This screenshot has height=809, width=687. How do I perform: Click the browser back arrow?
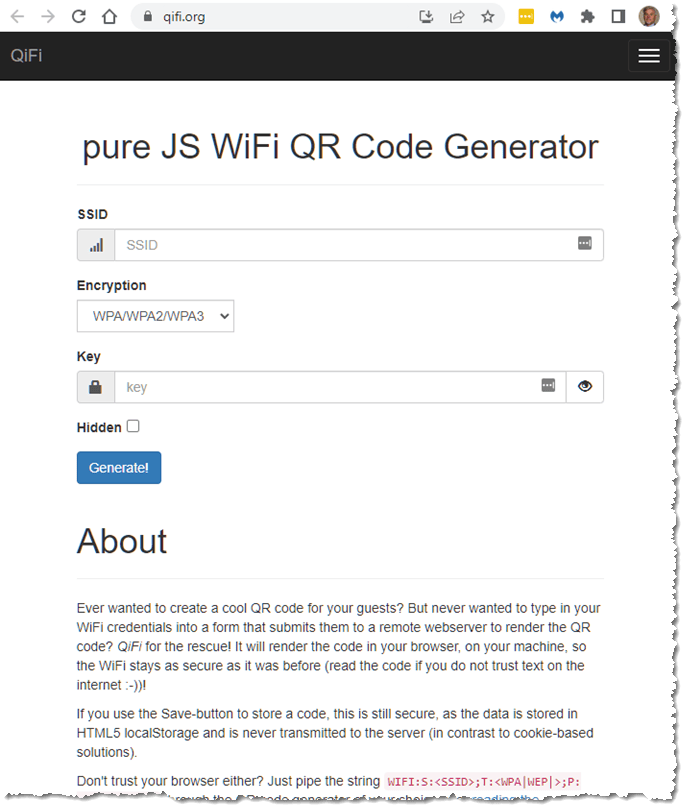click(17, 16)
